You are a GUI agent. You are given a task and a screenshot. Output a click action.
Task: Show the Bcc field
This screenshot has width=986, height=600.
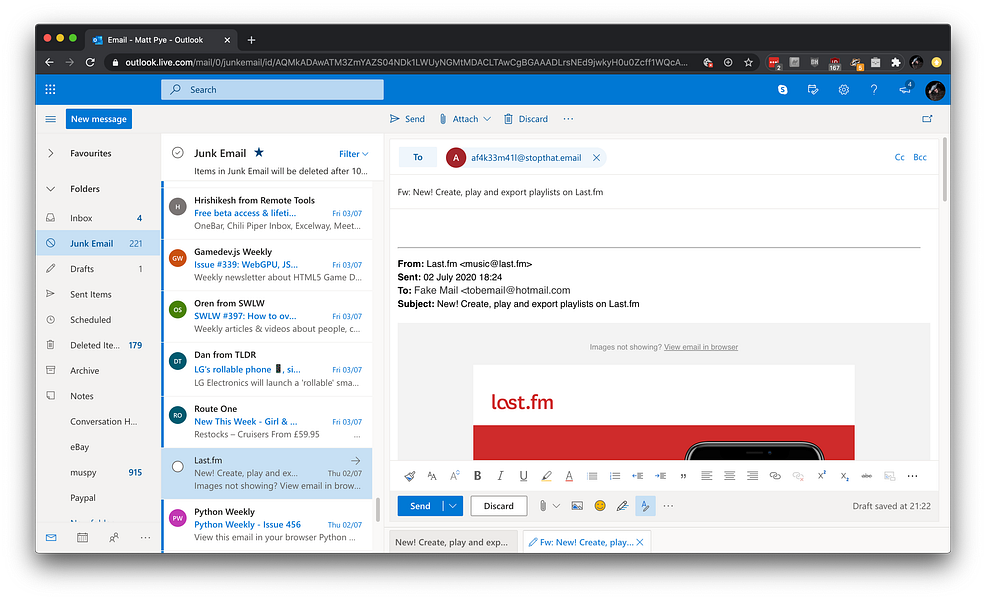coord(920,157)
